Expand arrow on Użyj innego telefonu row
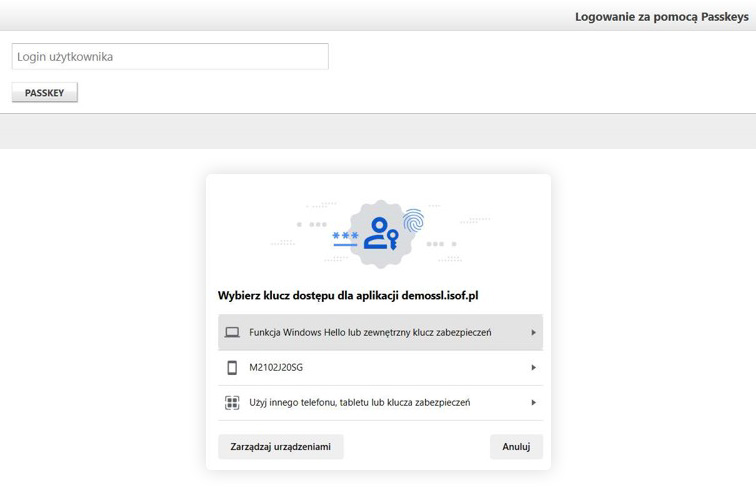Screen dimensions: 756x500 [533, 403]
